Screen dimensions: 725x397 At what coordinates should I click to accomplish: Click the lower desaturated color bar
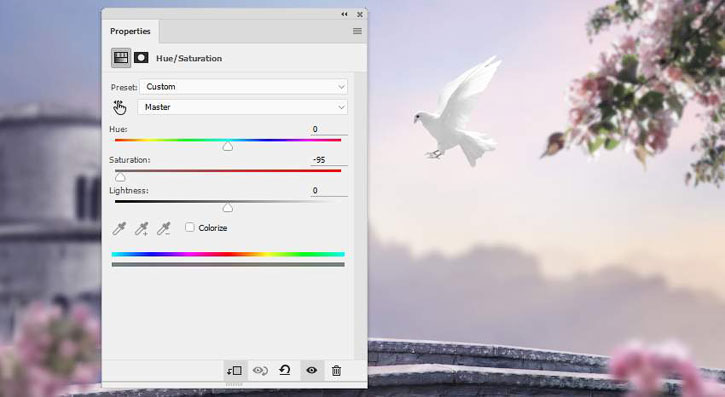click(x=228, y=265)
